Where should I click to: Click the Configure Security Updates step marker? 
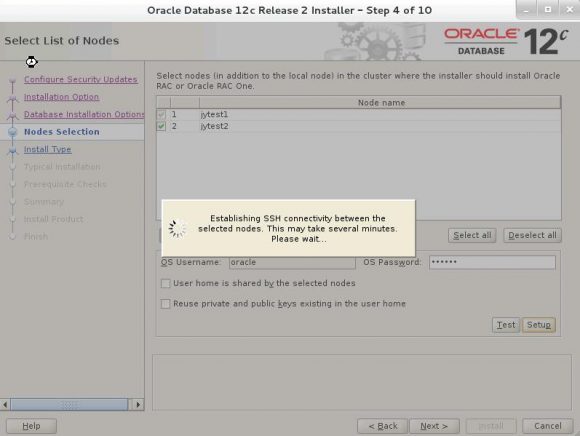[x=13, y=80]
